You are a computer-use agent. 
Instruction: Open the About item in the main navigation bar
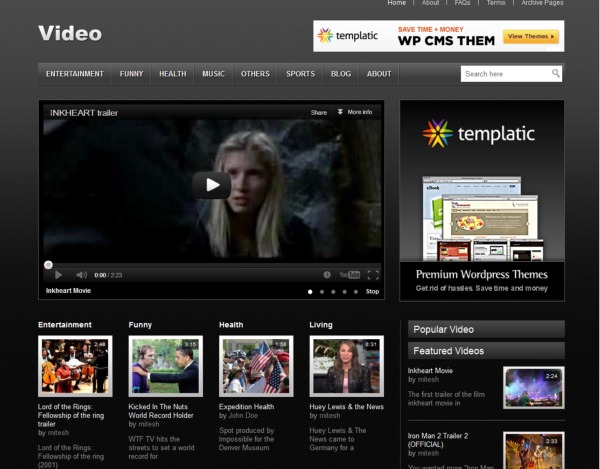[x=379, y=74]
